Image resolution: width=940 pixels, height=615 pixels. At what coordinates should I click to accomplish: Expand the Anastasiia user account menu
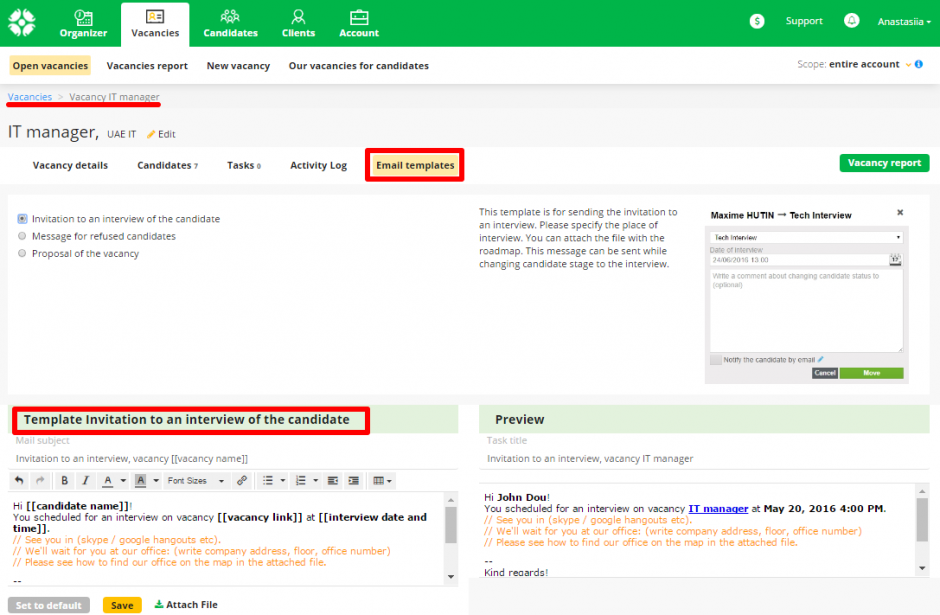click(903, 21)
